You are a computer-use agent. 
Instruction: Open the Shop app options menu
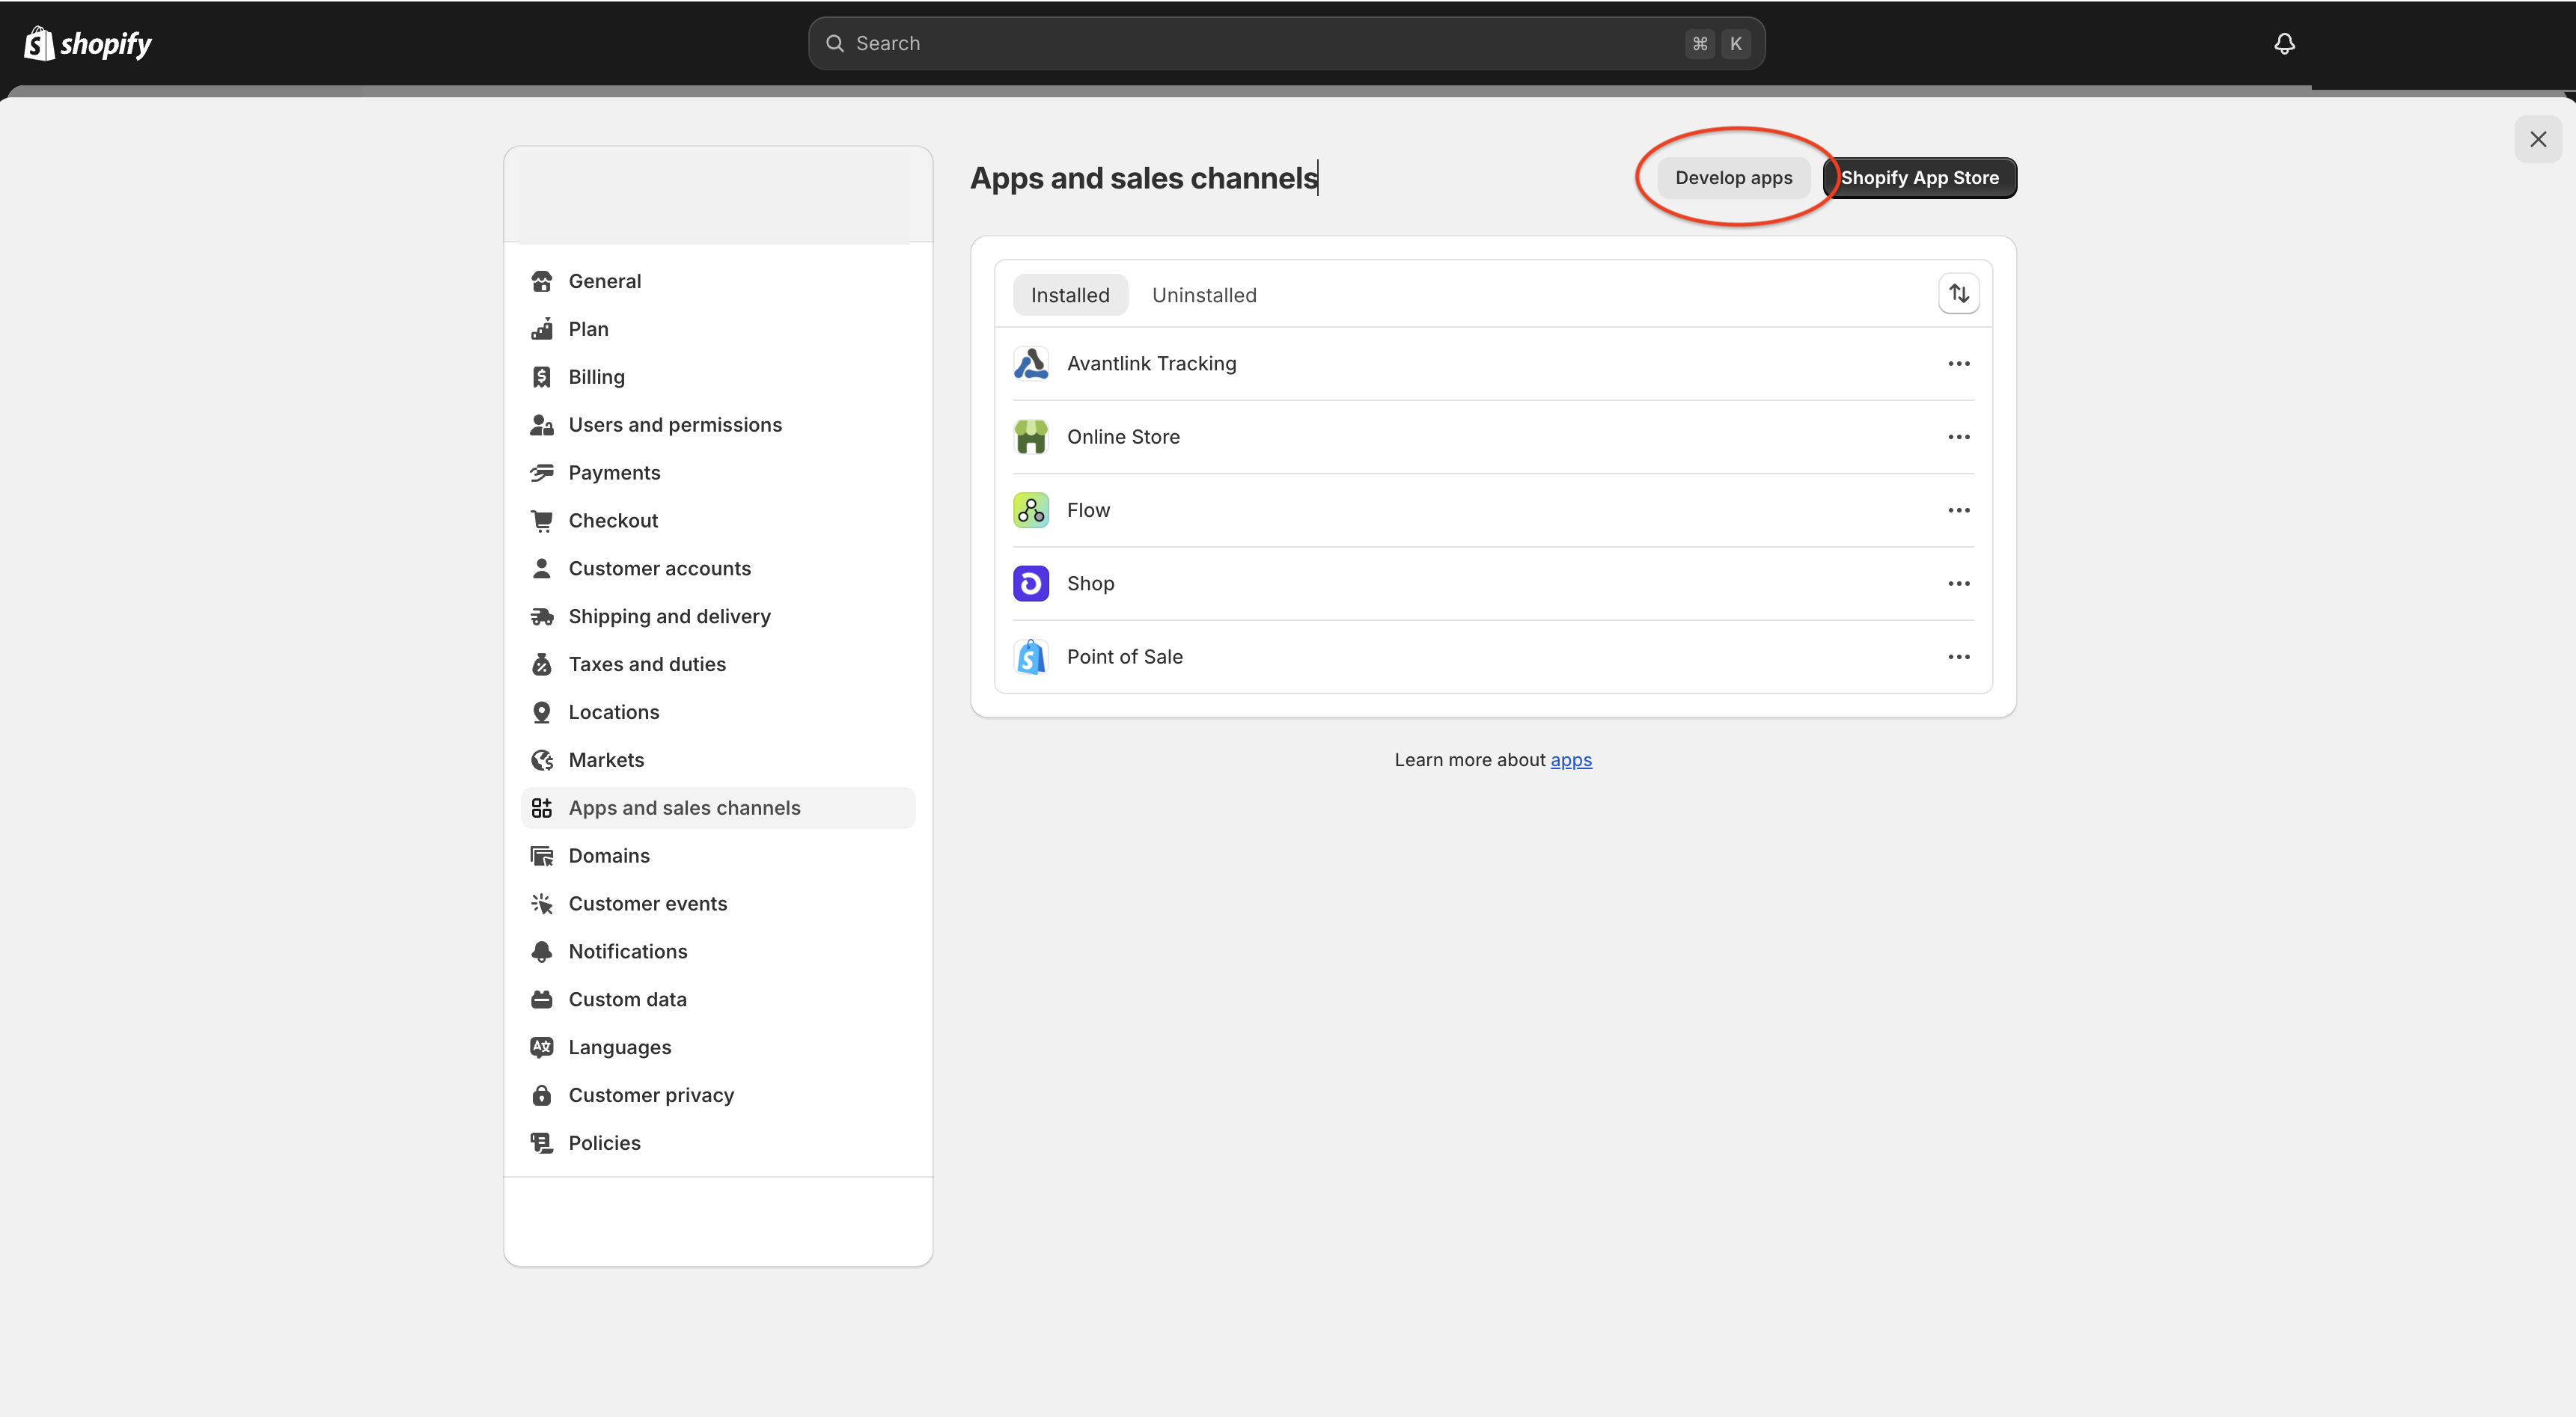[x=1958, y=584]
